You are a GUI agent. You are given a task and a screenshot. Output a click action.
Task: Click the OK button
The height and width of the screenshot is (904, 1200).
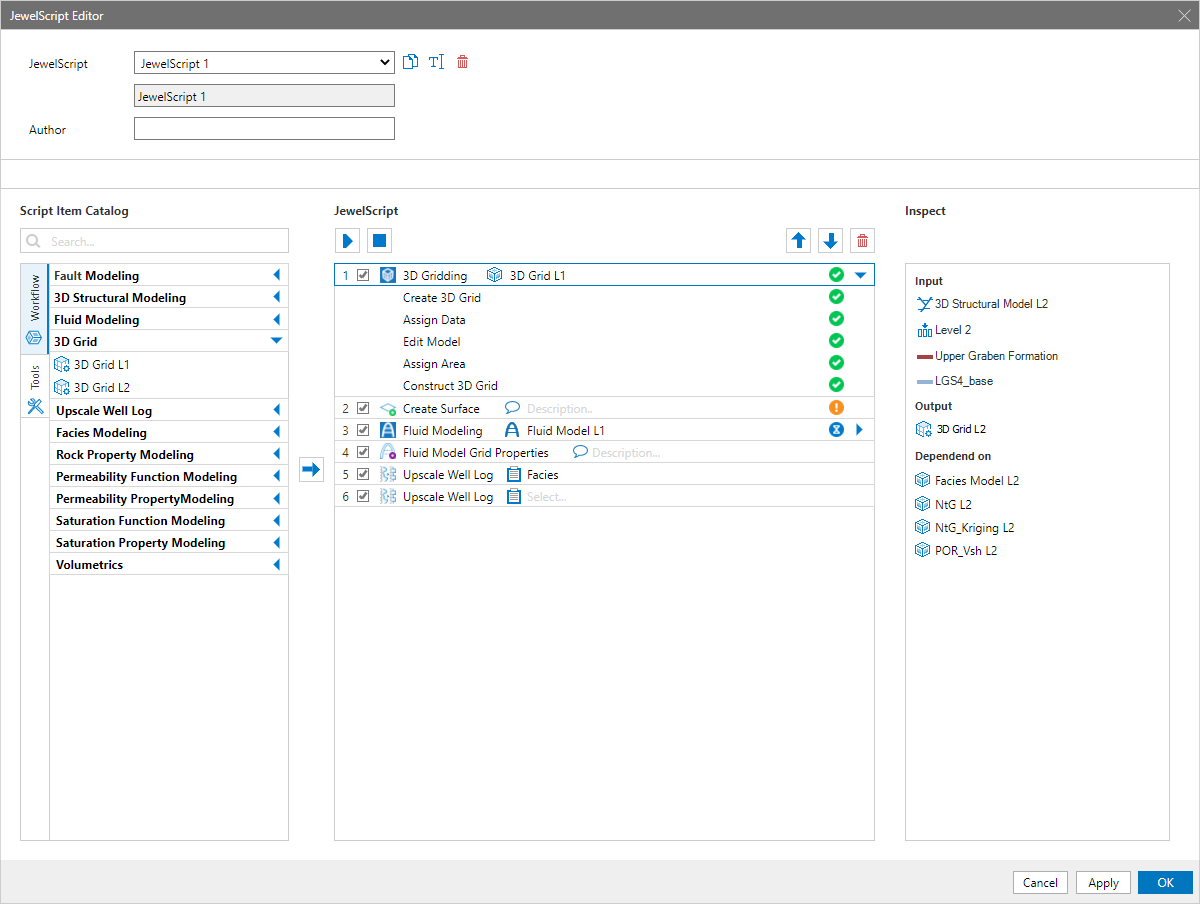point(1165,882)
